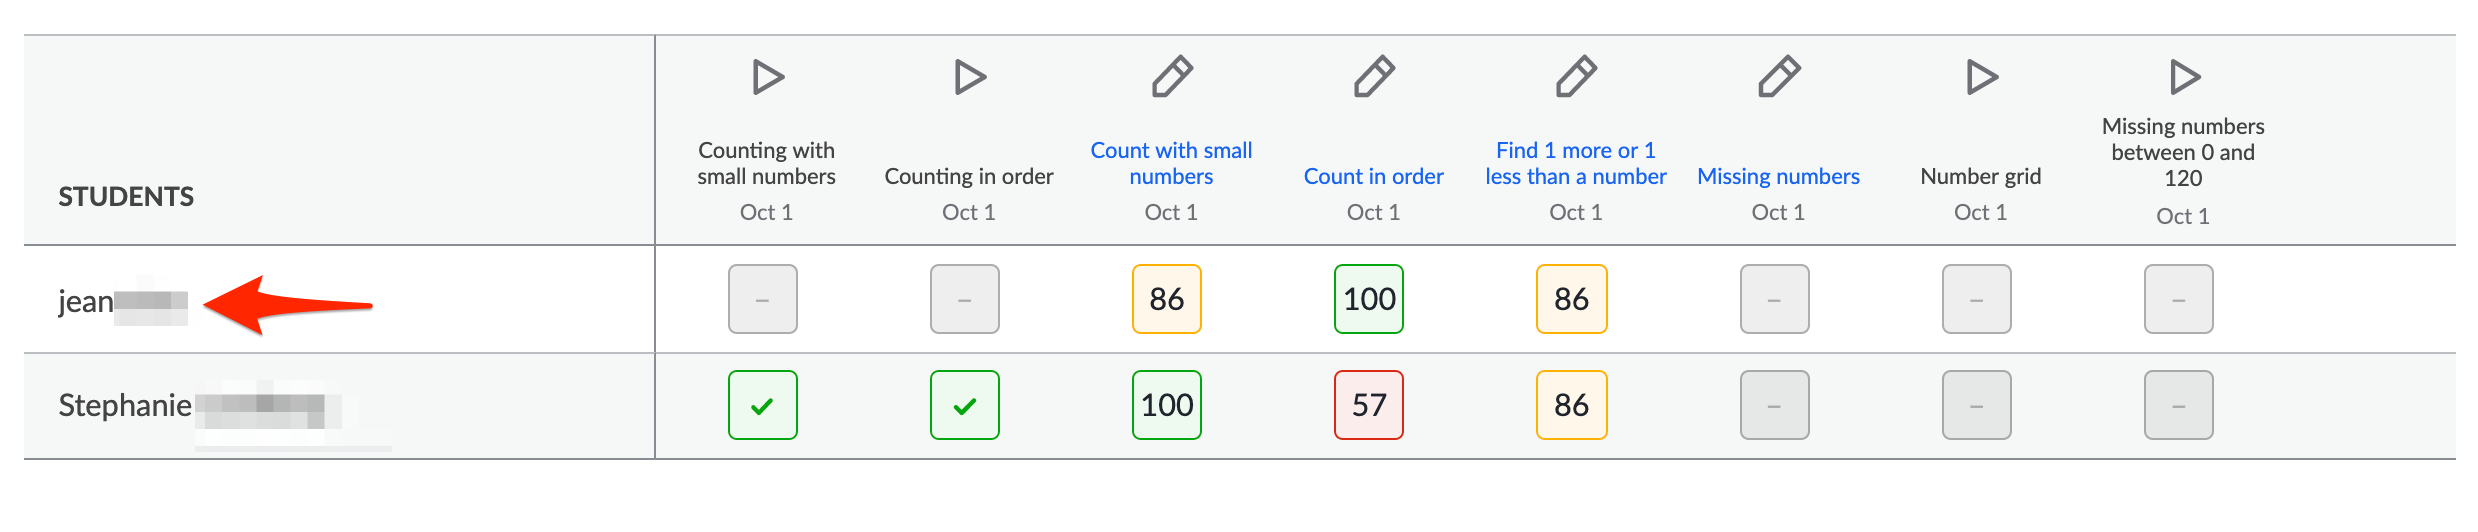Click the video icon above Counting in order
Image resolution: width=2478 pixels, height=532 pixels.
click(970, 77)
